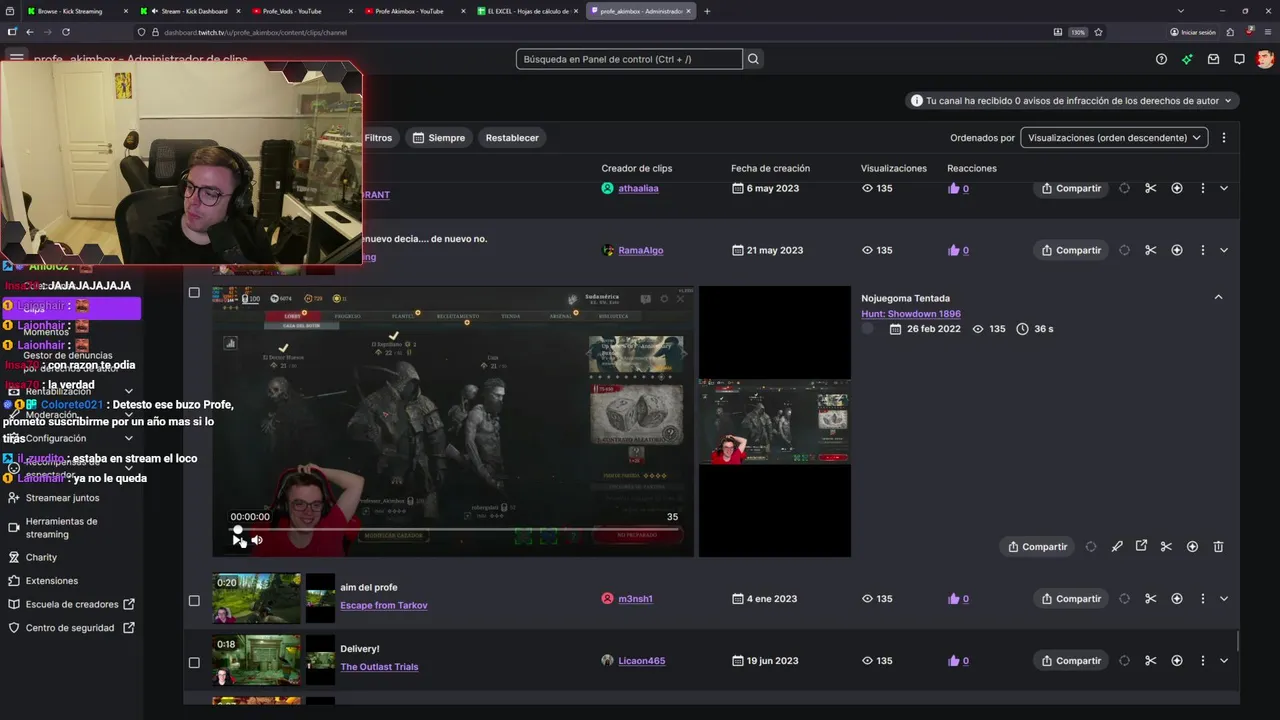
Task: Collapse the Nojuegoma Tentada clip details
Action: pyautogui.click(x=1218, y=297)
